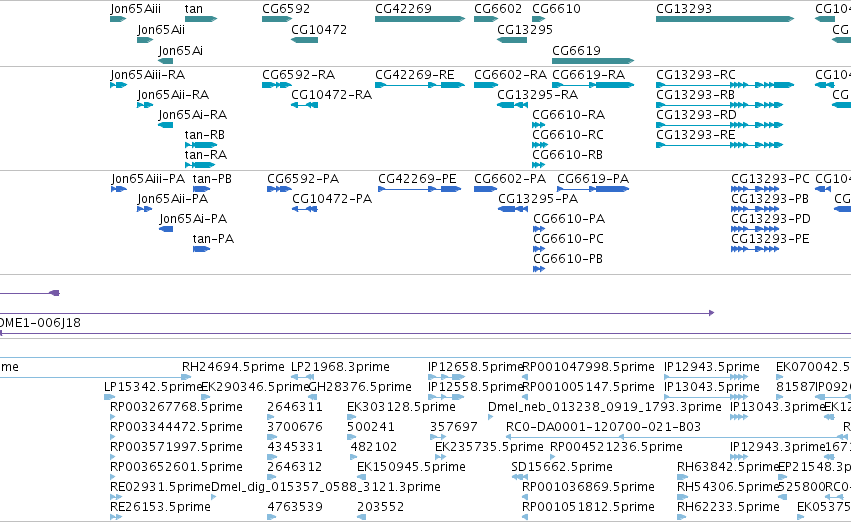Select the tan-RB transcript label
The height and width of the screenshot is (522, 851).
pos(205,135)
